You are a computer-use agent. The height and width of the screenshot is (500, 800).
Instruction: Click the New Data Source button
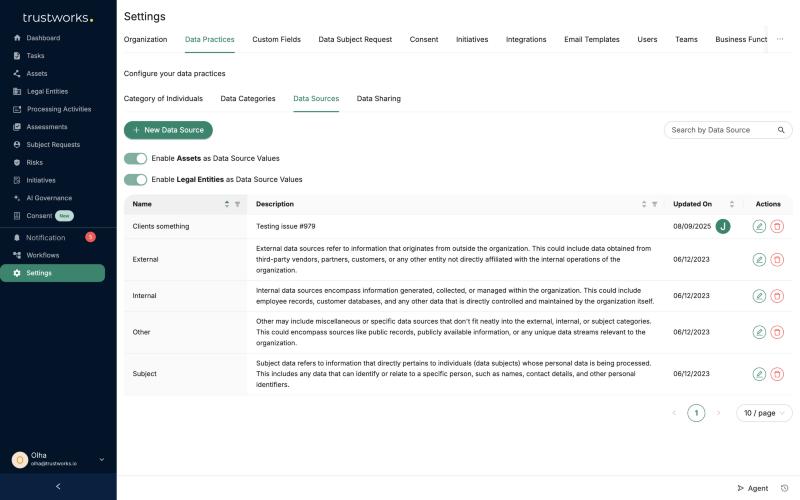(168, 130)
